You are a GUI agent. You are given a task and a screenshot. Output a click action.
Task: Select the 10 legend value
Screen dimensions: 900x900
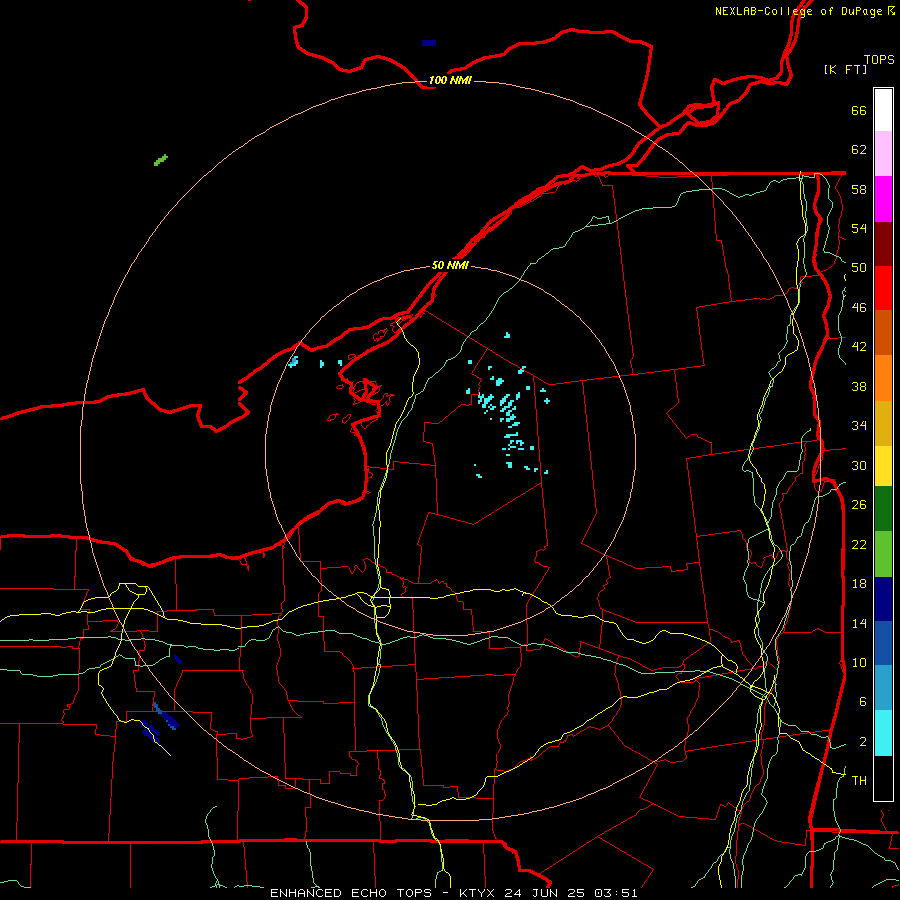[859, 662]
